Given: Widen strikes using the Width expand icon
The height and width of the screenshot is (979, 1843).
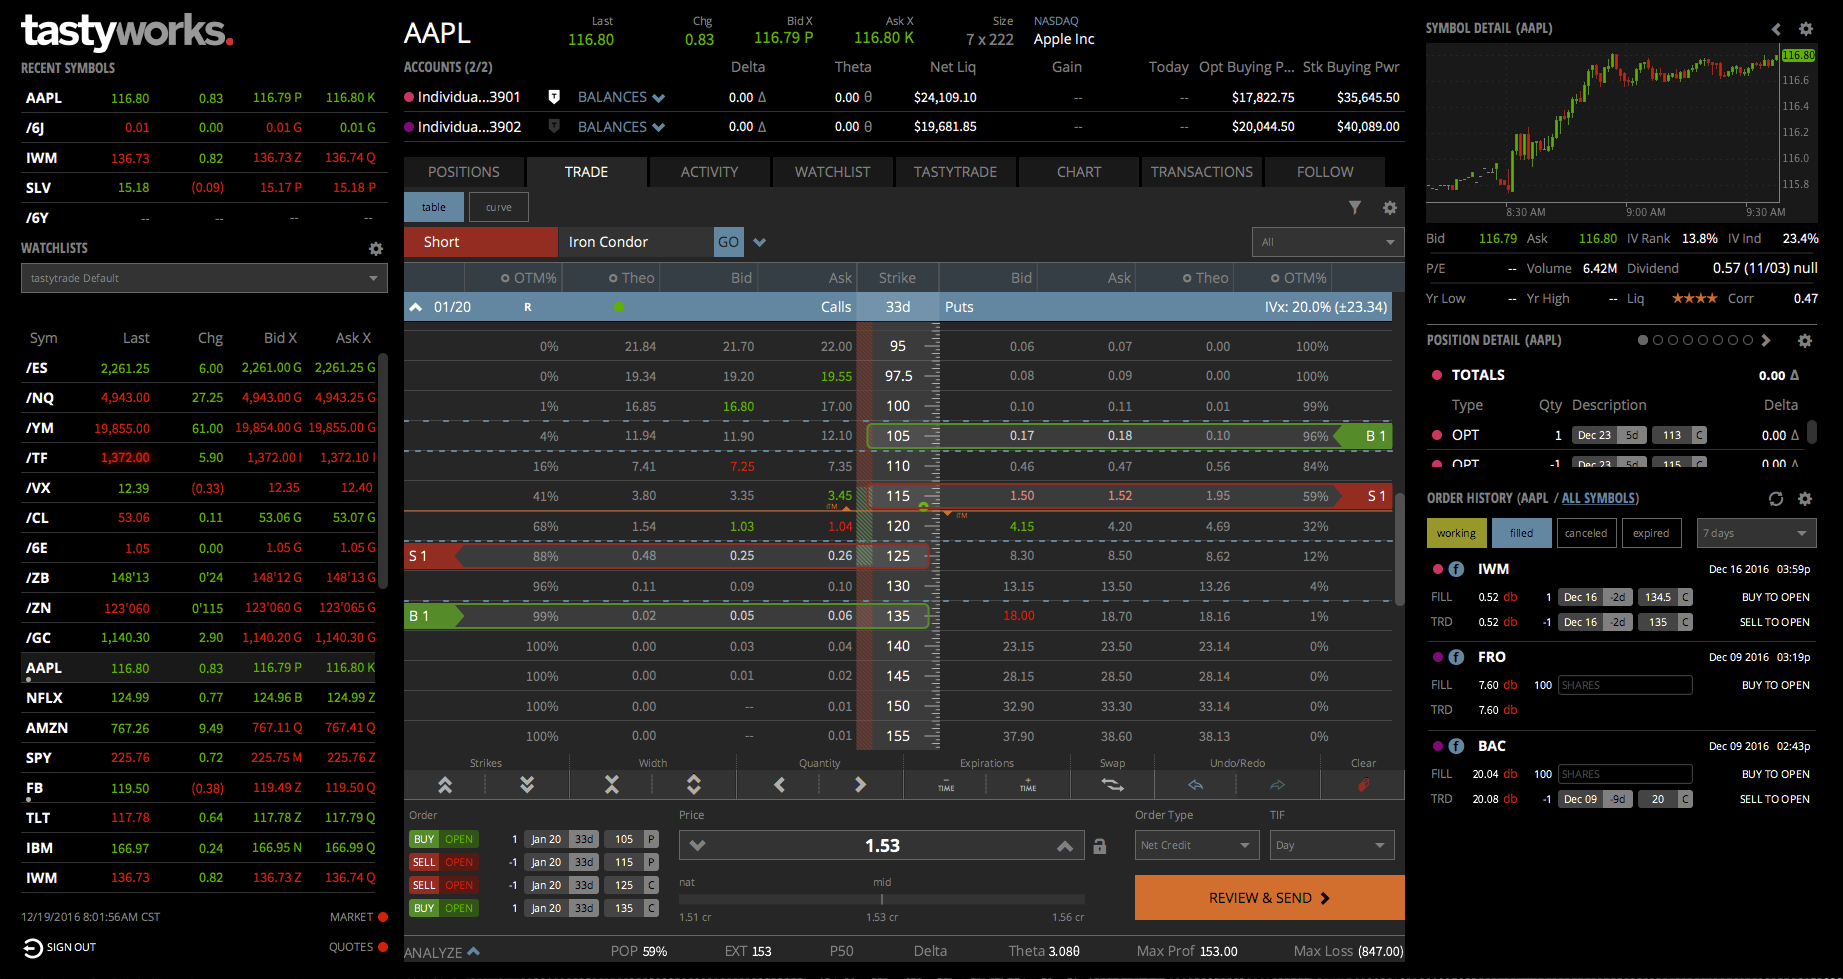Looking at the screenshot, I should [x=693, y=785].
